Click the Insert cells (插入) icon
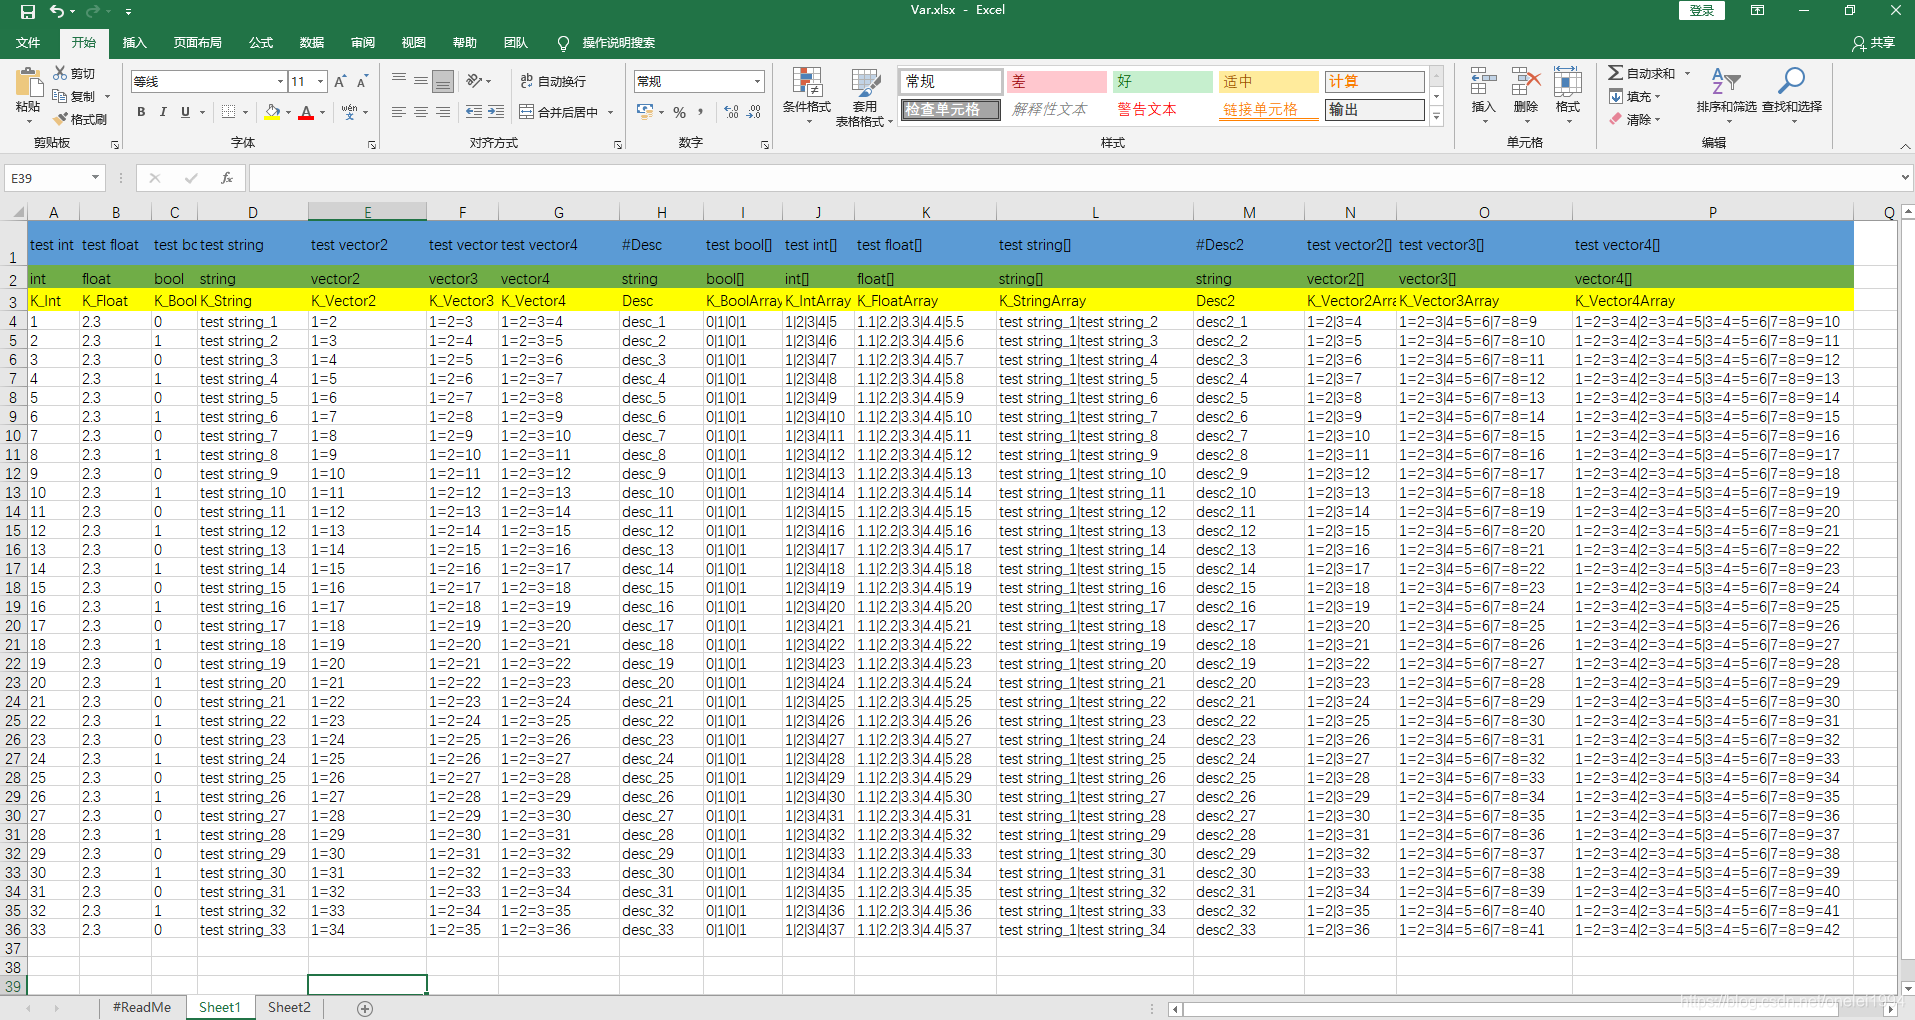The width and height of the screenshot is (1915, 1020). coord(1483,82)
